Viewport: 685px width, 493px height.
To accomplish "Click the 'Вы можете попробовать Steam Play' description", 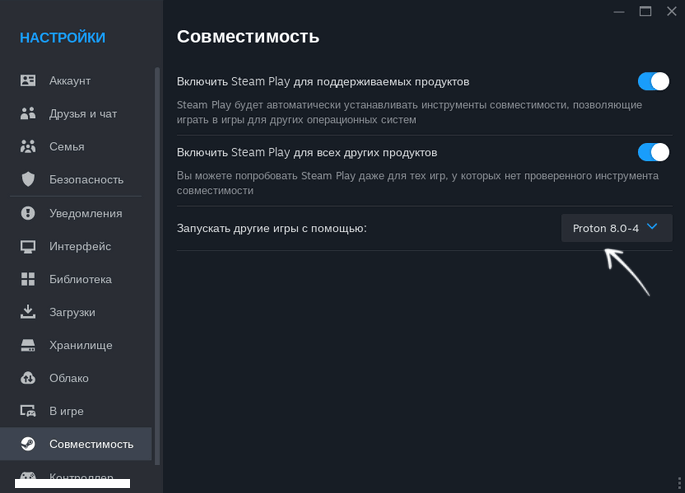I will pos(418,183).
